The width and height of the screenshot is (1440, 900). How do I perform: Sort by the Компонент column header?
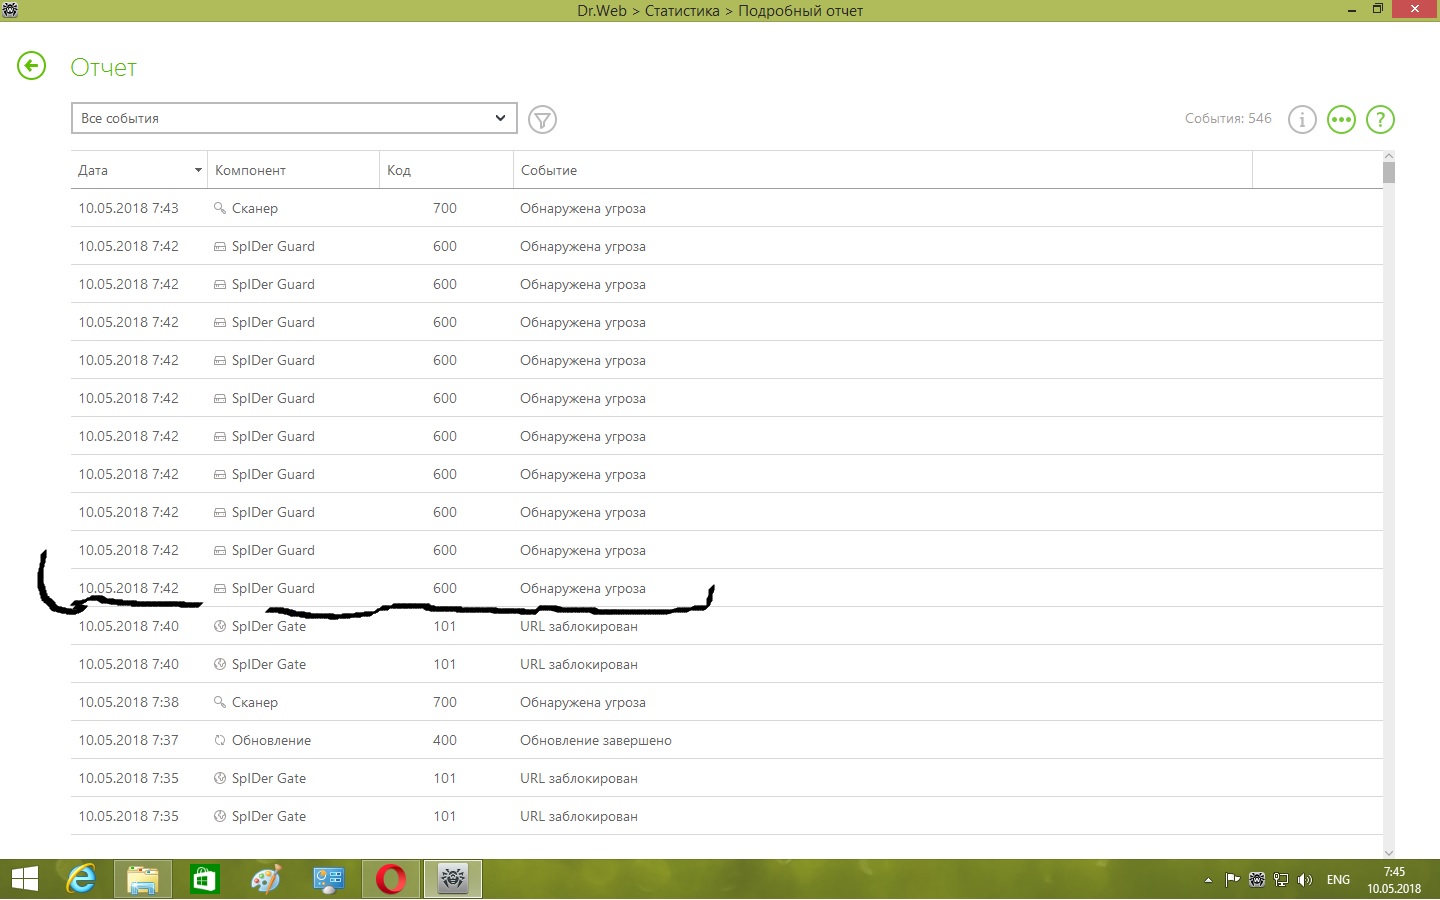coord(293,170)
